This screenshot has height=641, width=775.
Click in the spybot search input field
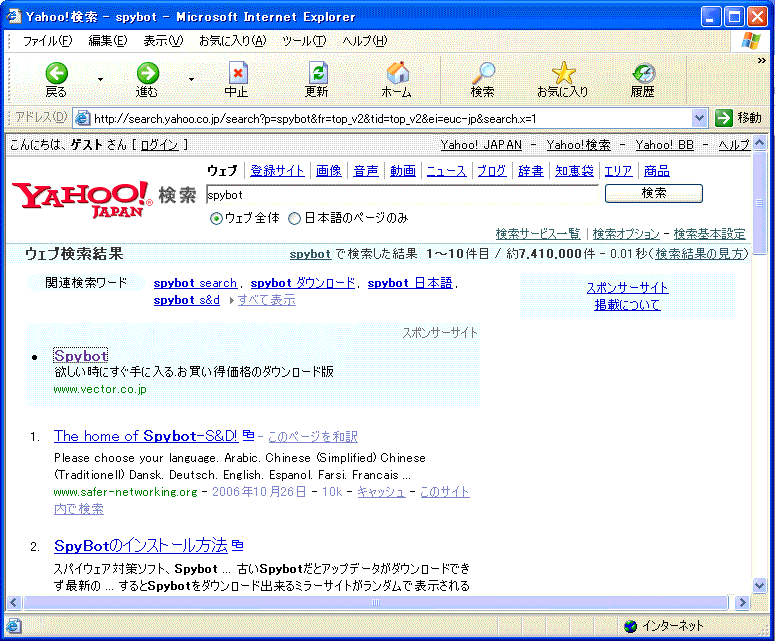pyautogui.click(x=402, y=194)
